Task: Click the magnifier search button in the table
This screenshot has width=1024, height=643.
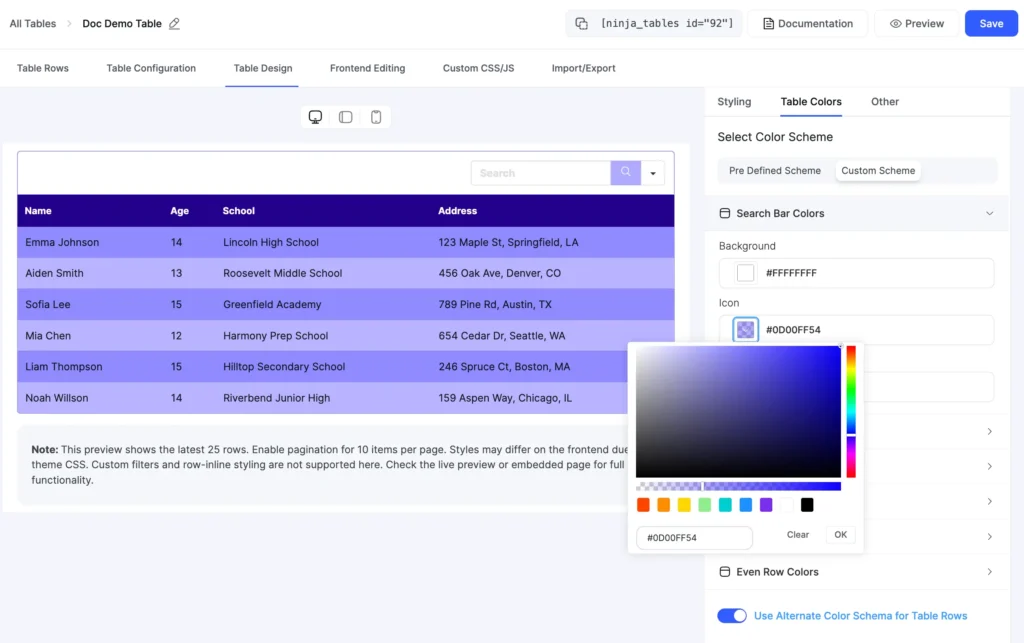Action: pyautogui.click(x=626, y=172)
